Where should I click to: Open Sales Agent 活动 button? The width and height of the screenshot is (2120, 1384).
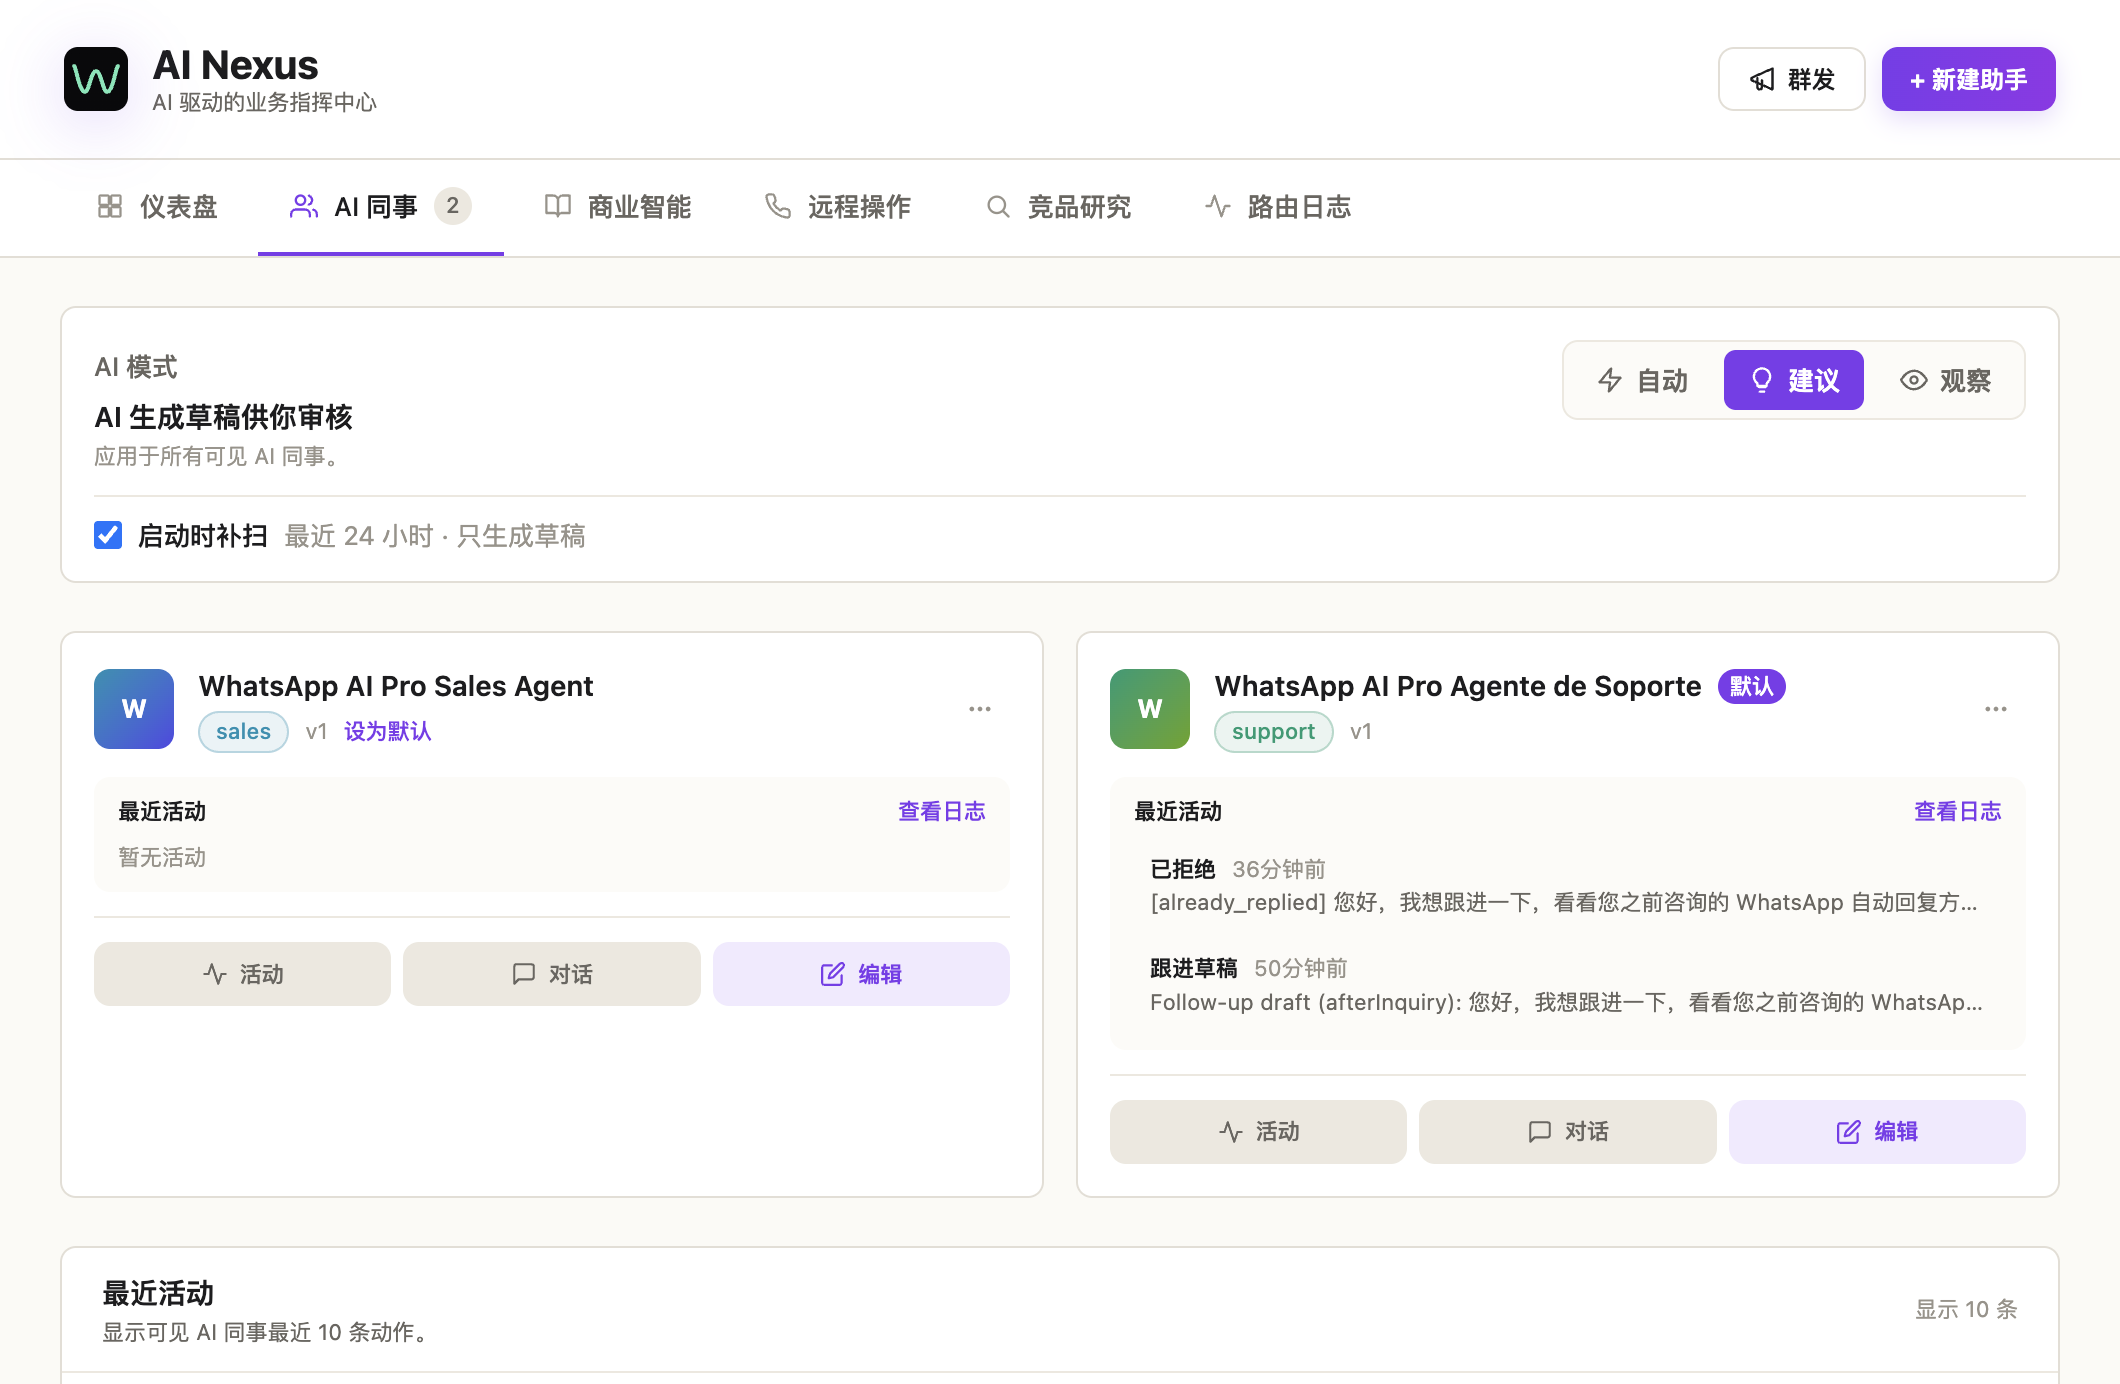point(242,974)
